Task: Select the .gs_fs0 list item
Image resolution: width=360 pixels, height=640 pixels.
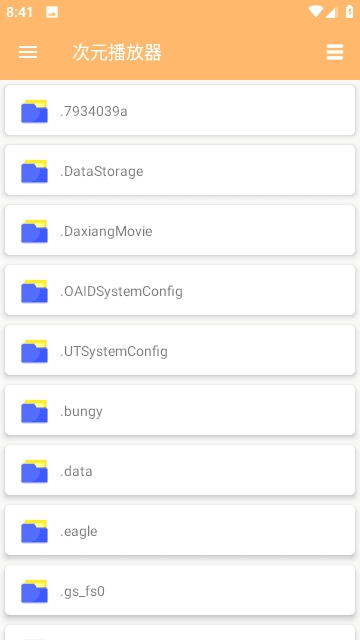Action: pyautogui.click(x=180, y=590)
